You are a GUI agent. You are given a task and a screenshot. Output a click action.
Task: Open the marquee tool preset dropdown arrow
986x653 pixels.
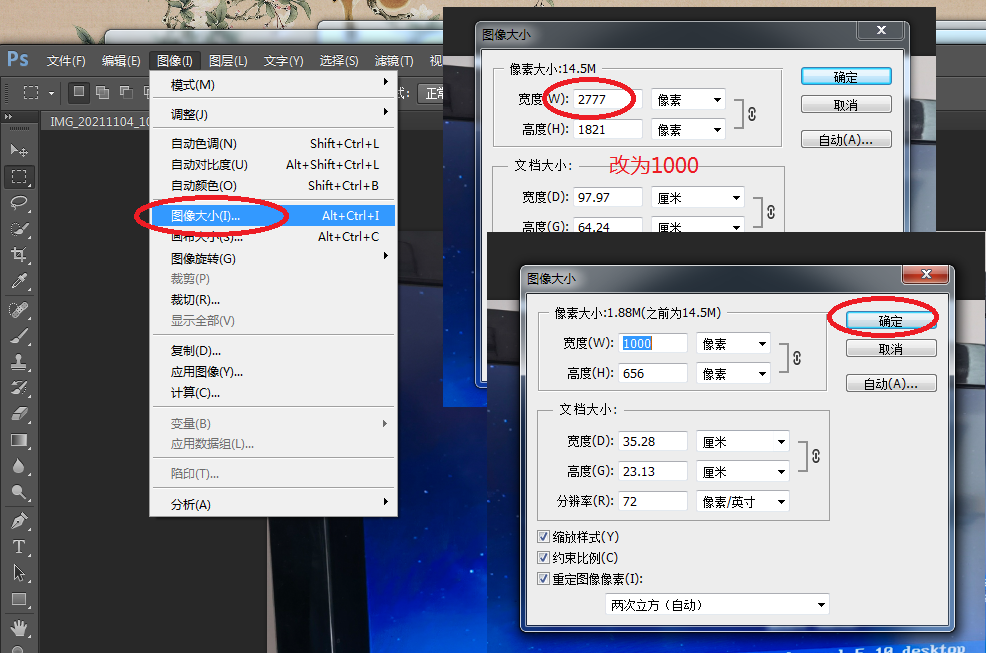[51, 93]
